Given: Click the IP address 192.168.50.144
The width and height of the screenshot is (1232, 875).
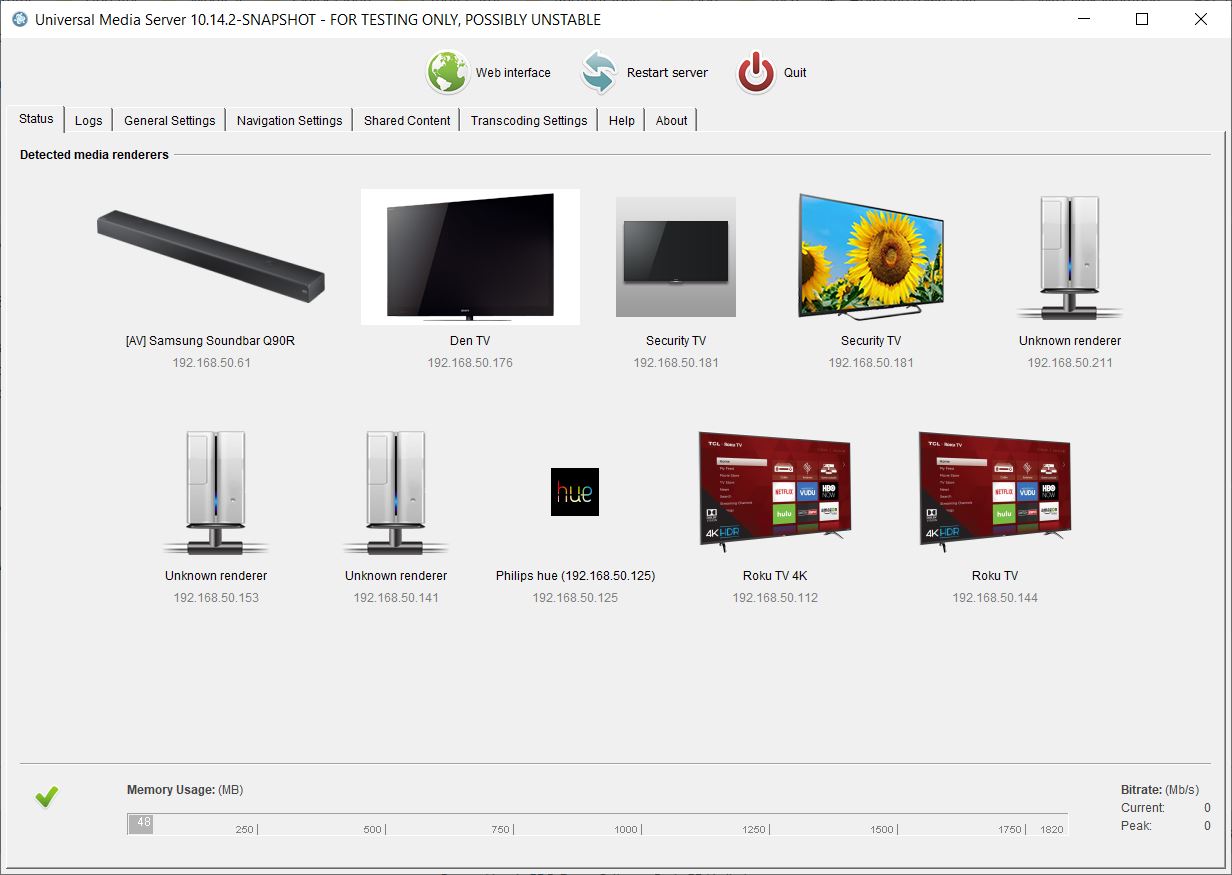Looking at the screenshot, I should [x=995, y=598].
